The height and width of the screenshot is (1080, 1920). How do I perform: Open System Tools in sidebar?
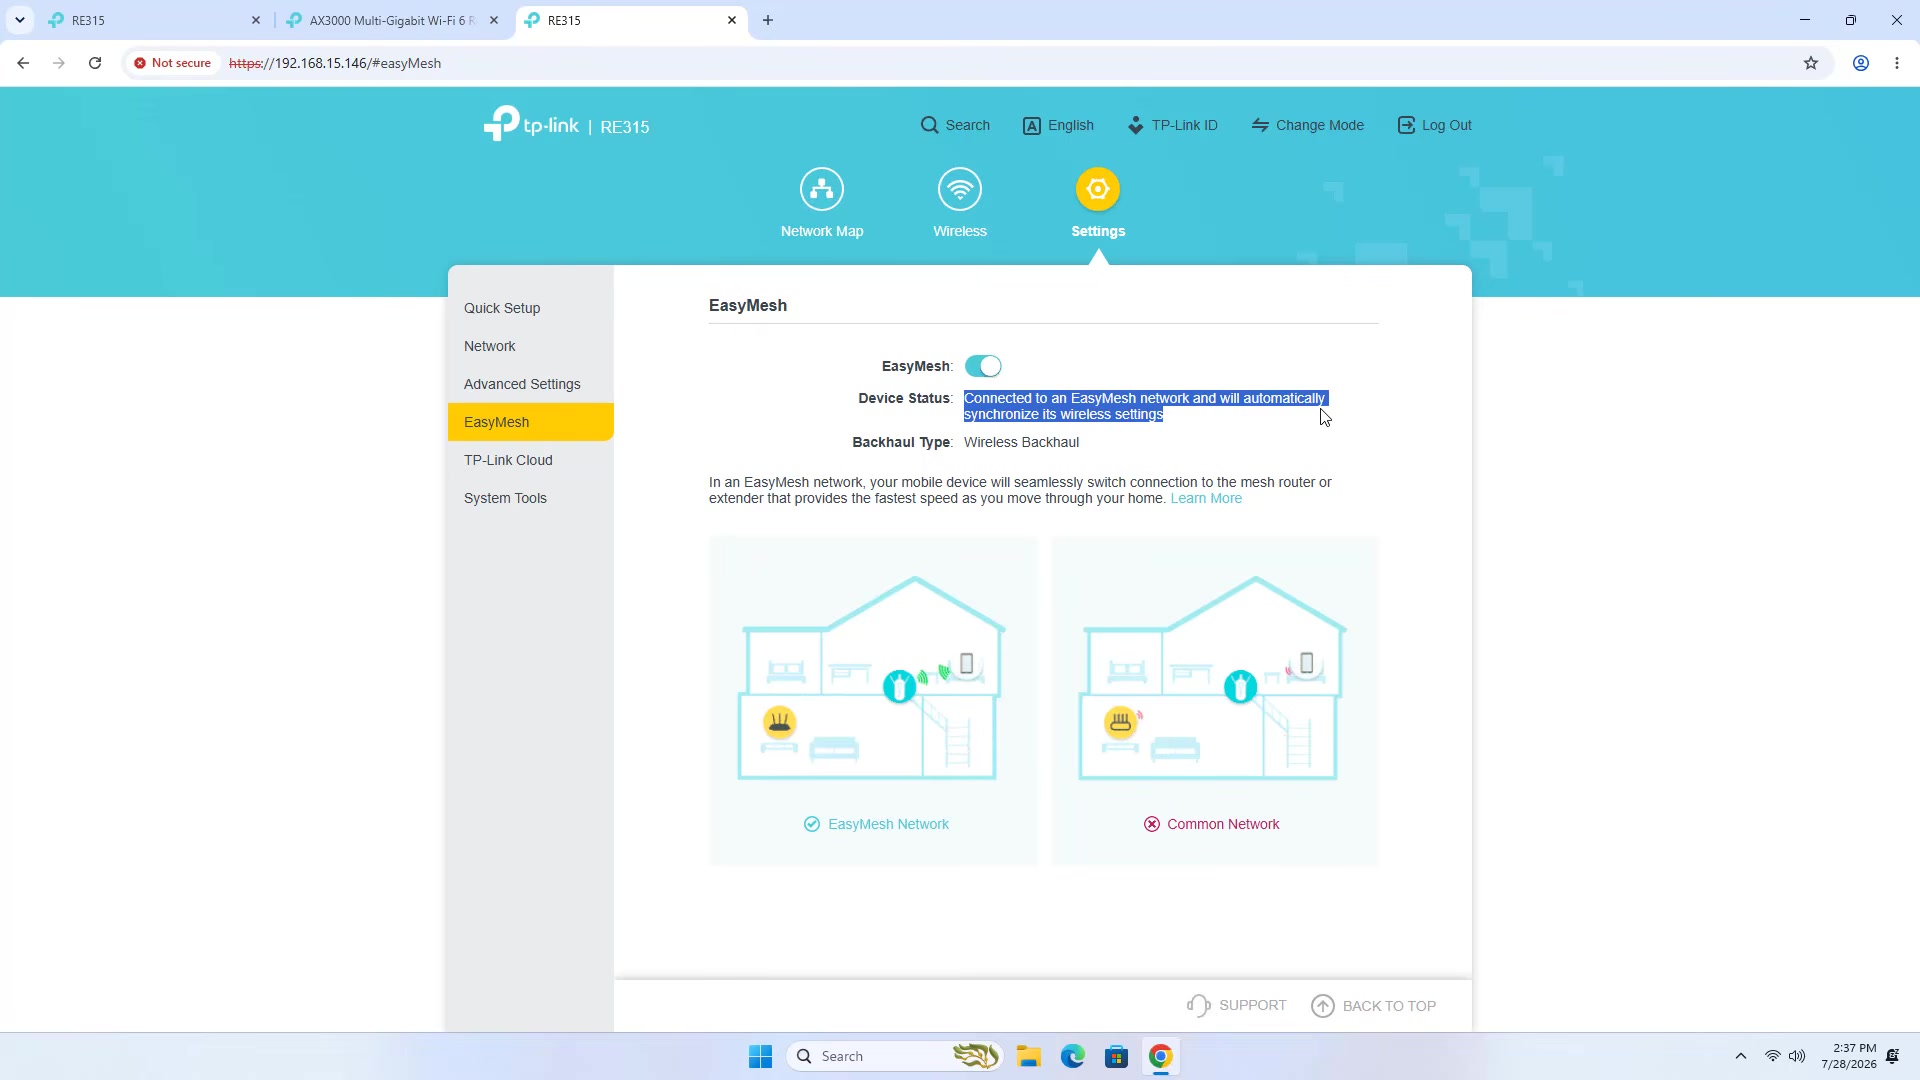click(530, 498)
